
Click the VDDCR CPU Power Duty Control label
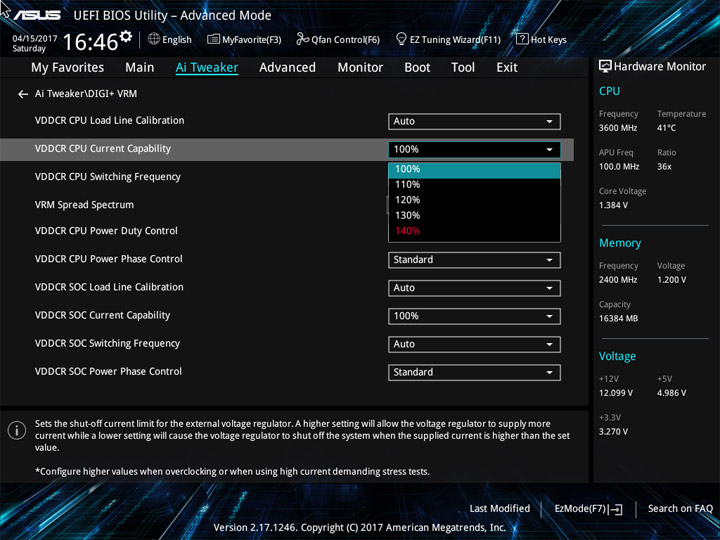pyautogui.click(x=106, y=231)
